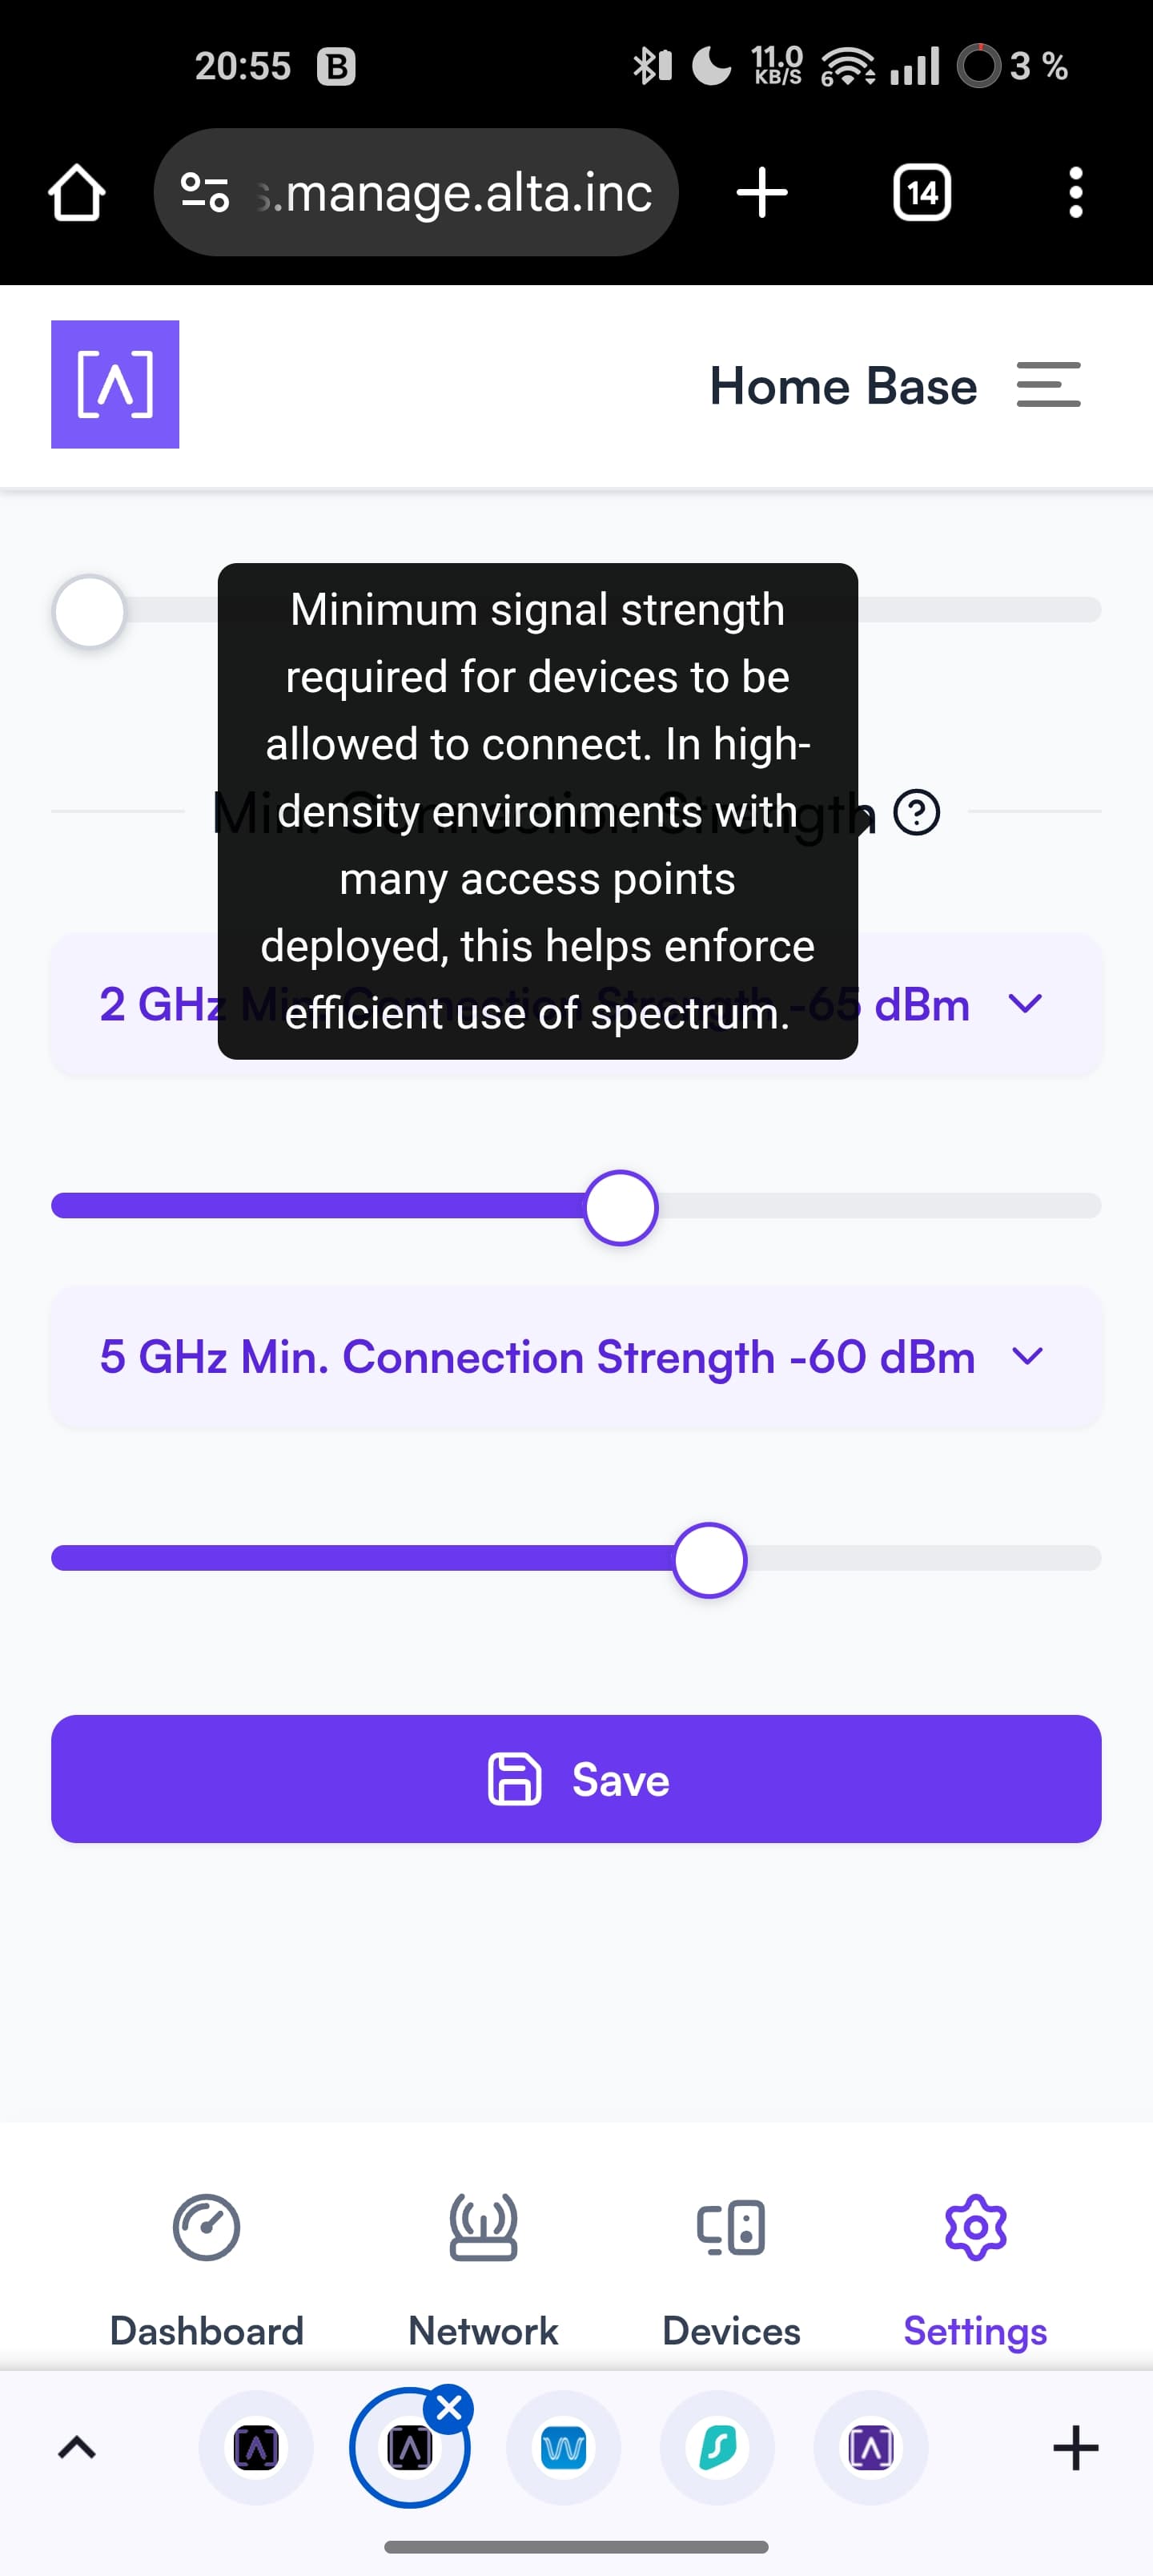Open a new browser tab with plus

coord(762,192)
